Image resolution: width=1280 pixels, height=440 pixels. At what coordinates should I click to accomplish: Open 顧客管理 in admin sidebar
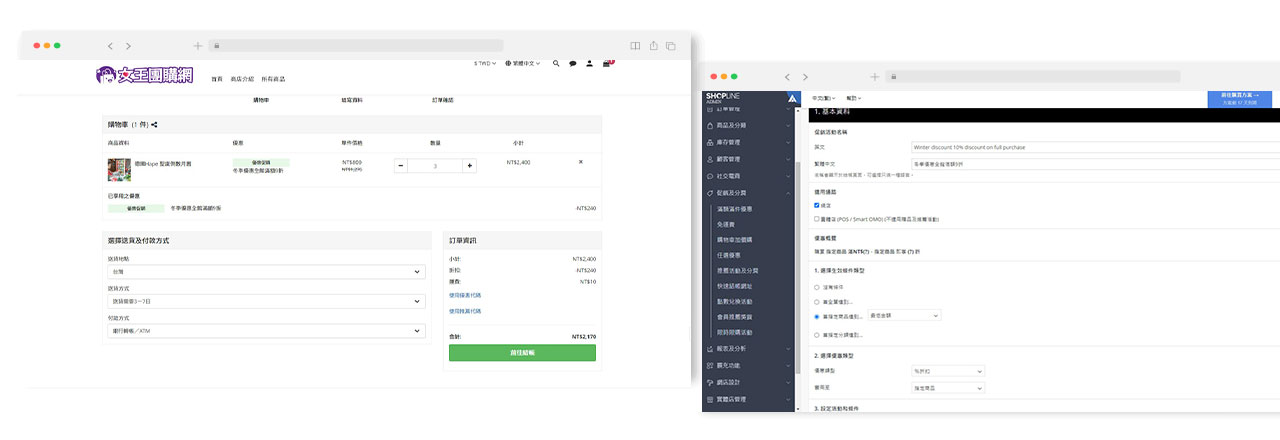(x=749, y=159)
